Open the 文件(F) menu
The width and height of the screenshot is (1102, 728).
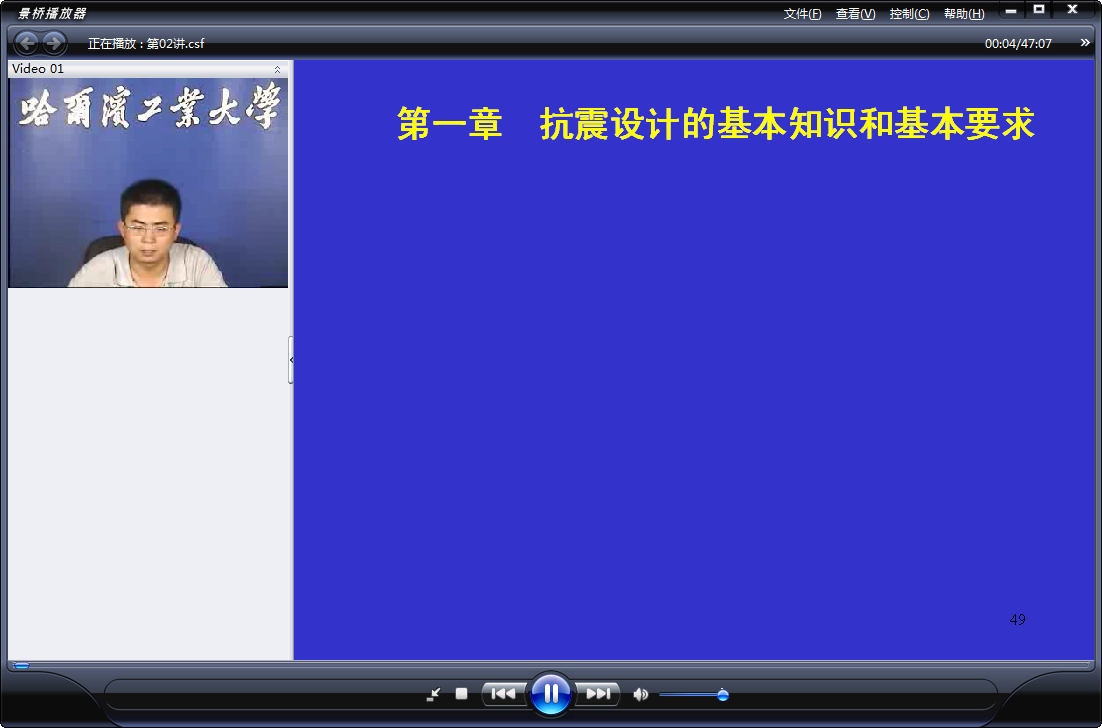803,14
